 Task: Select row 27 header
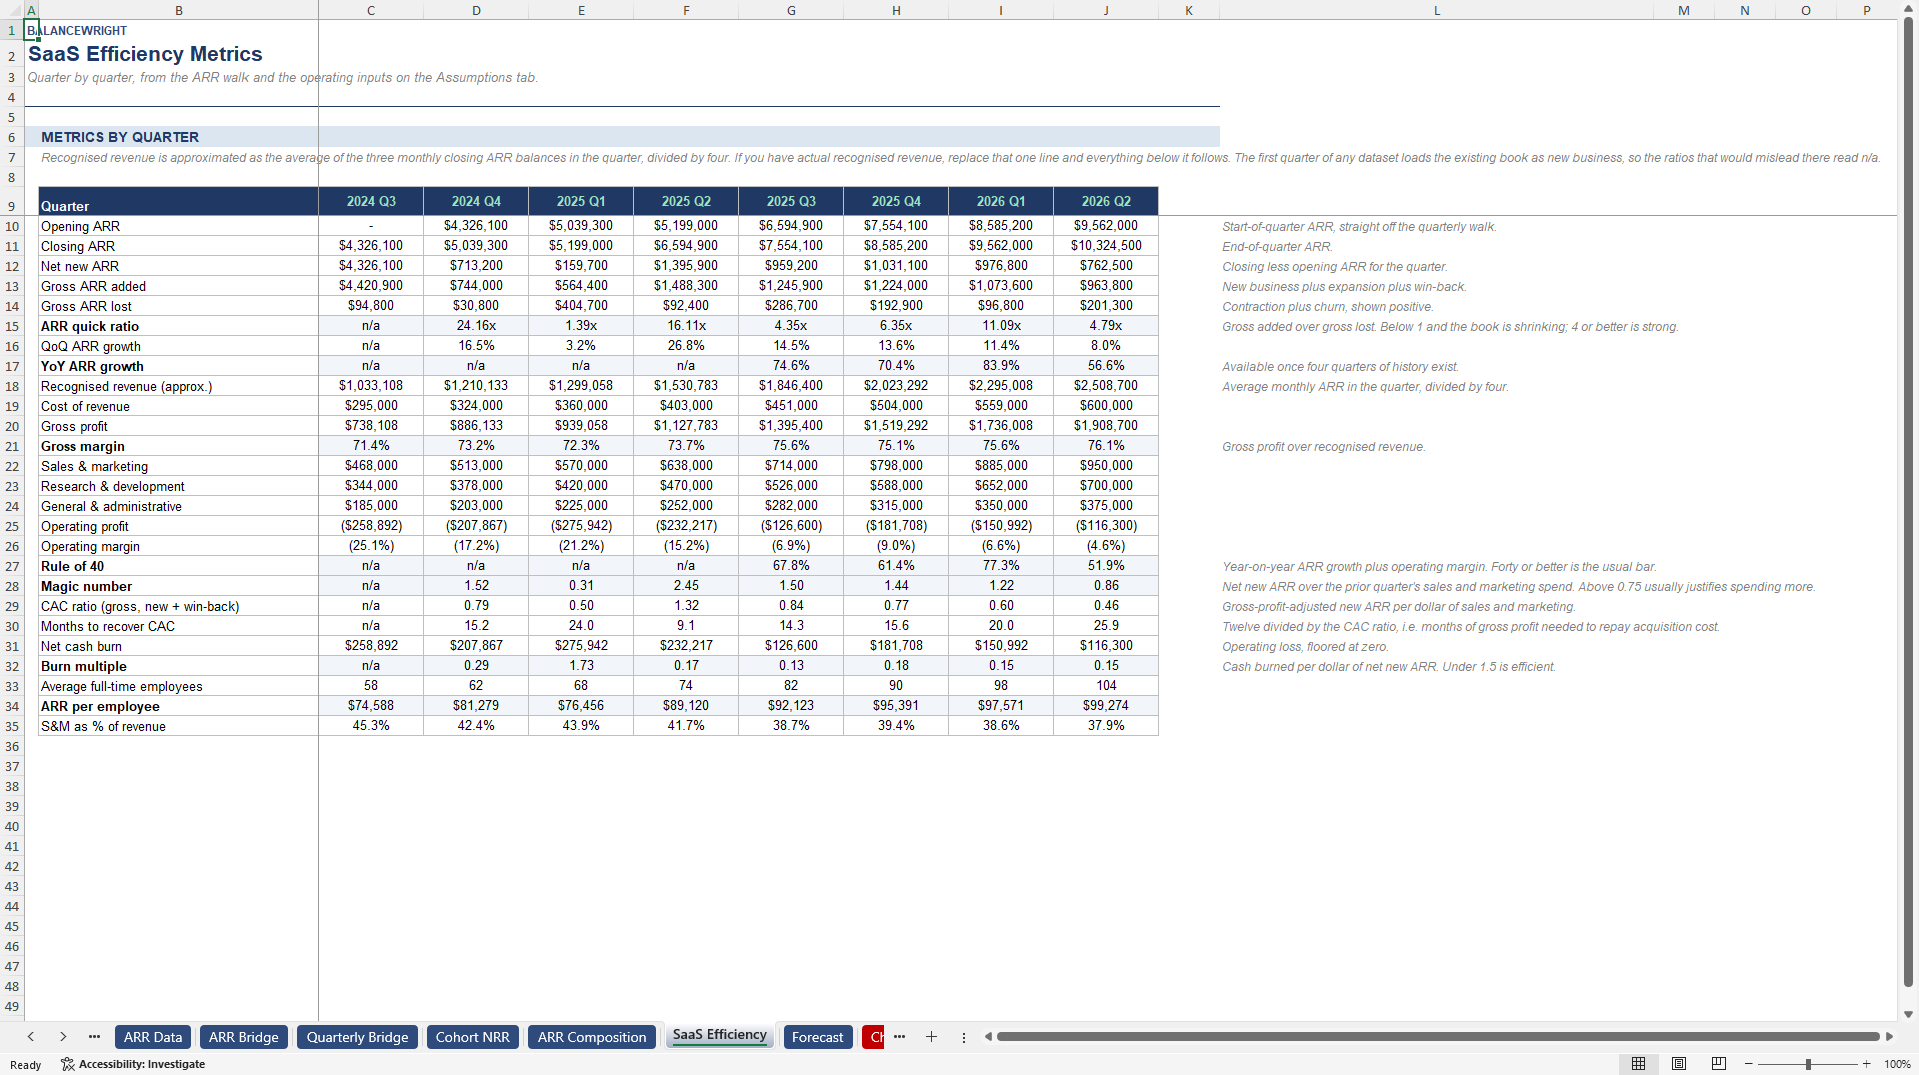12,566
